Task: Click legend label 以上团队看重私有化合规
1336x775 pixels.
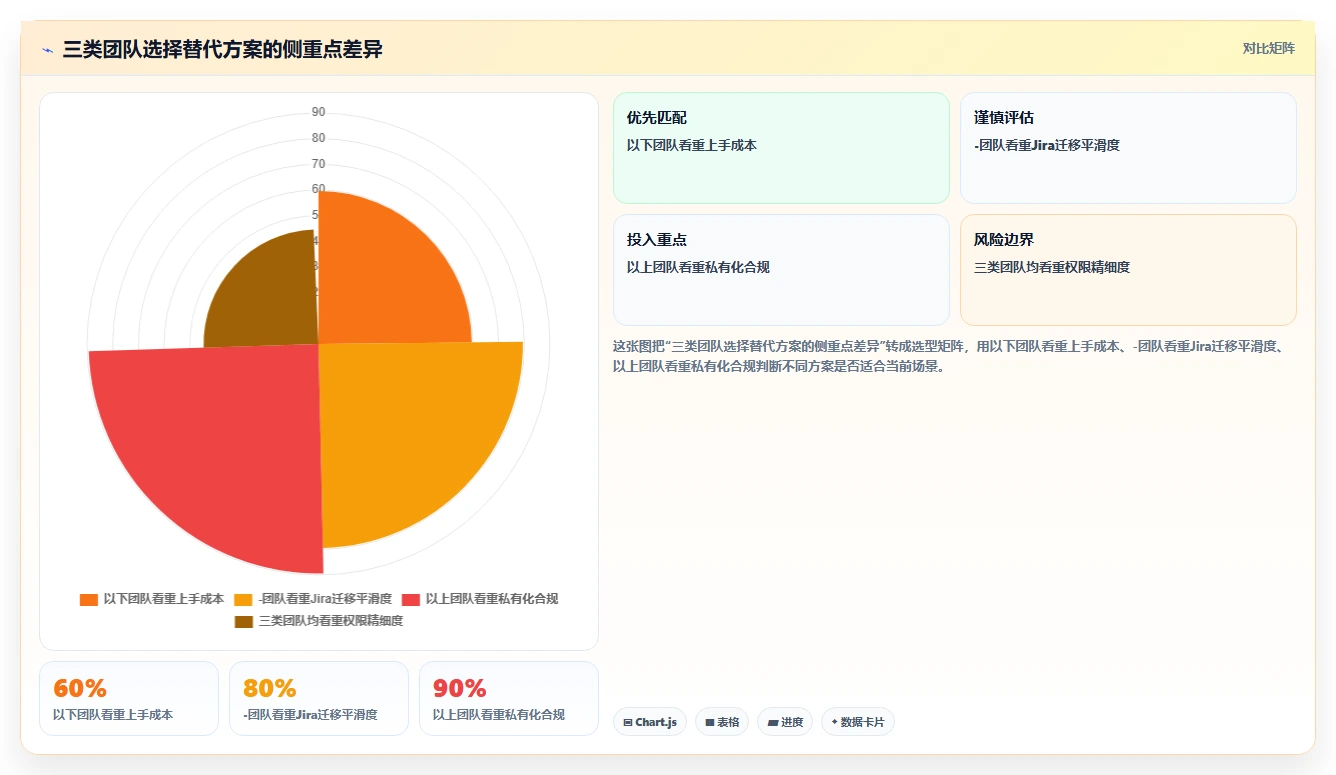Action: click(491, 599)
